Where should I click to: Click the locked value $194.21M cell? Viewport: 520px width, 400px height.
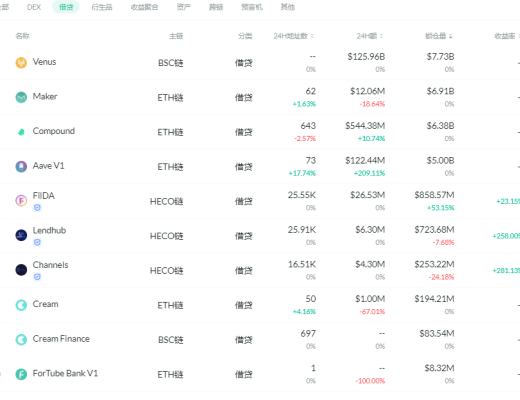click(x=434, y=299)
